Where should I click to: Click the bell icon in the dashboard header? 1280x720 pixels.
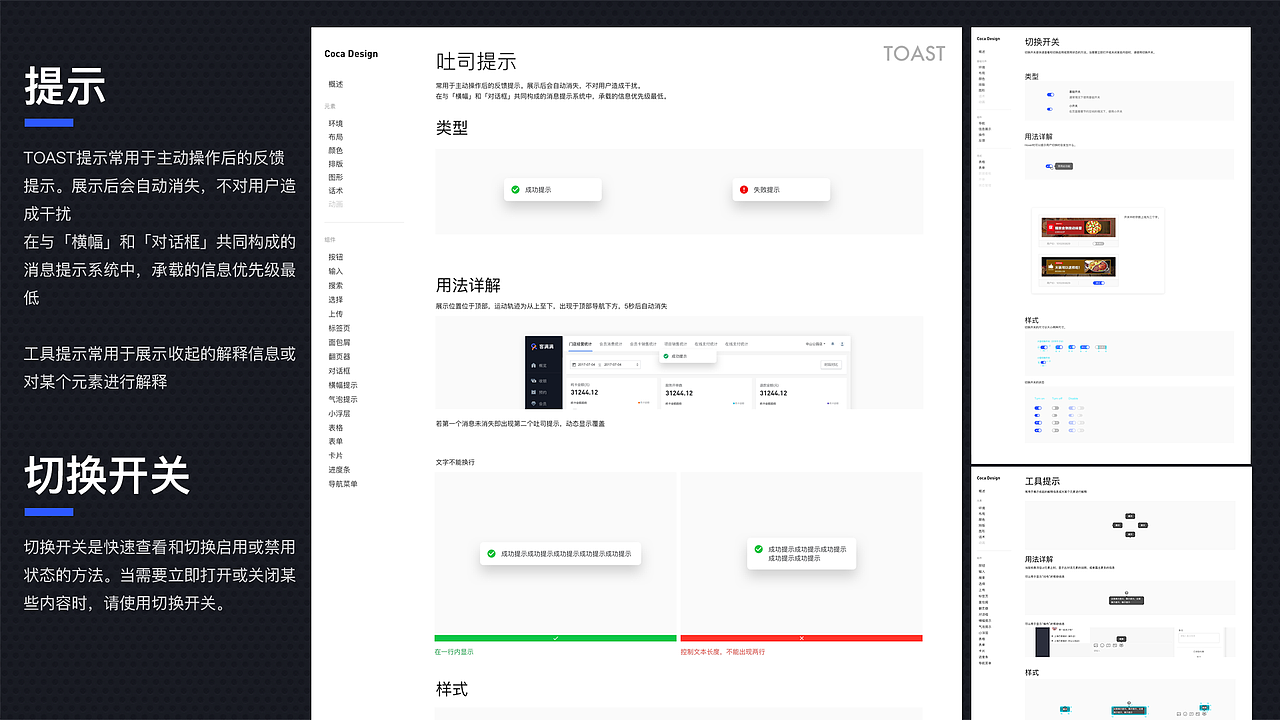click(x=832, y=344)
